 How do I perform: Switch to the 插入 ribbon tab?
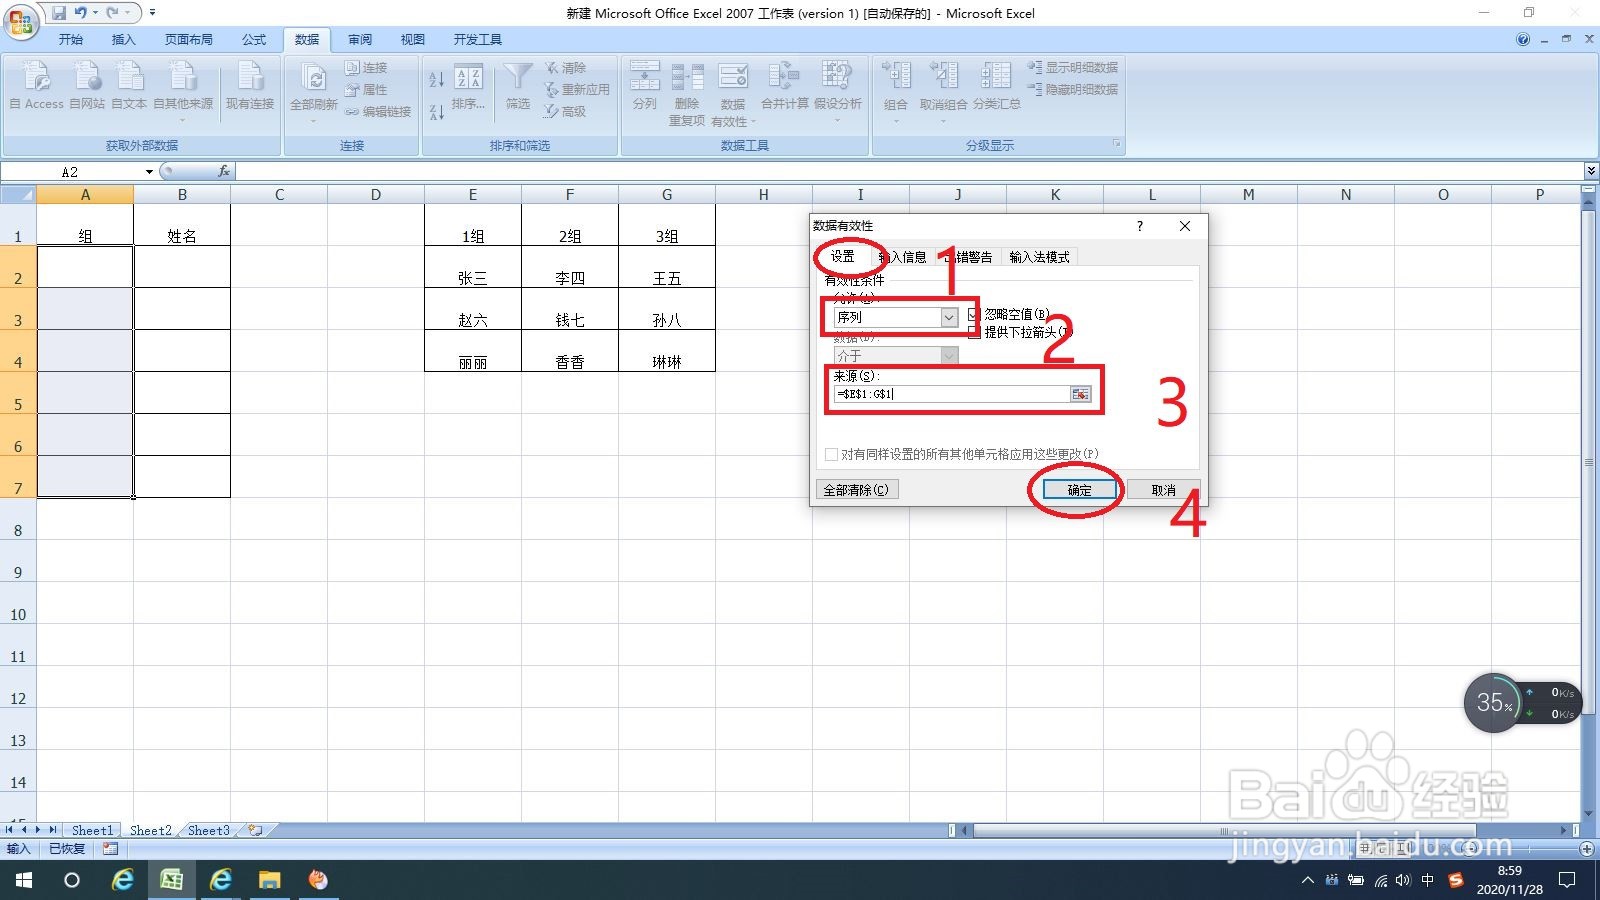point(123,39)
